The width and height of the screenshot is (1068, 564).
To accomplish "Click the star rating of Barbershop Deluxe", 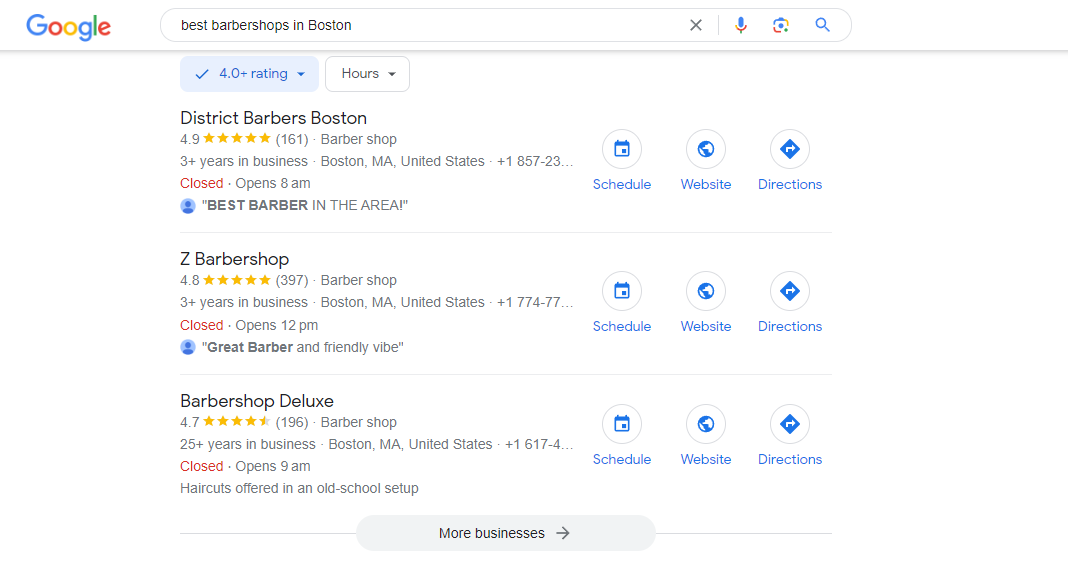I will [x=236, y=422].
